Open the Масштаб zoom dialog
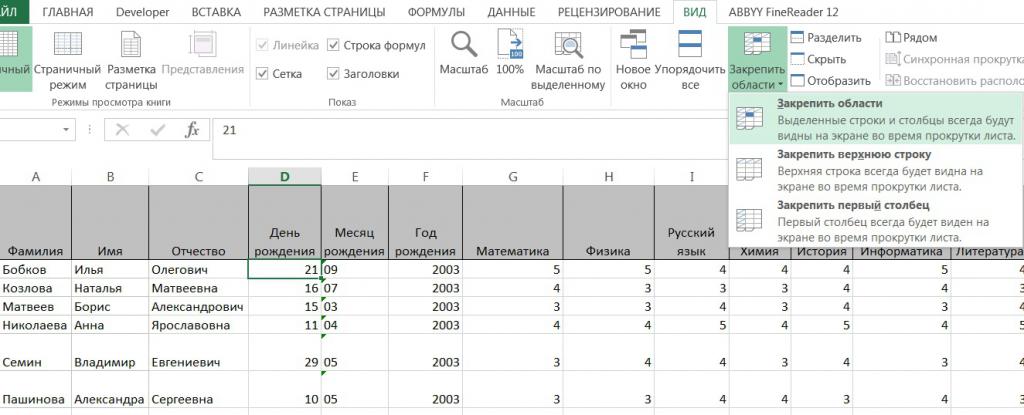 click(x=464, y=54)
